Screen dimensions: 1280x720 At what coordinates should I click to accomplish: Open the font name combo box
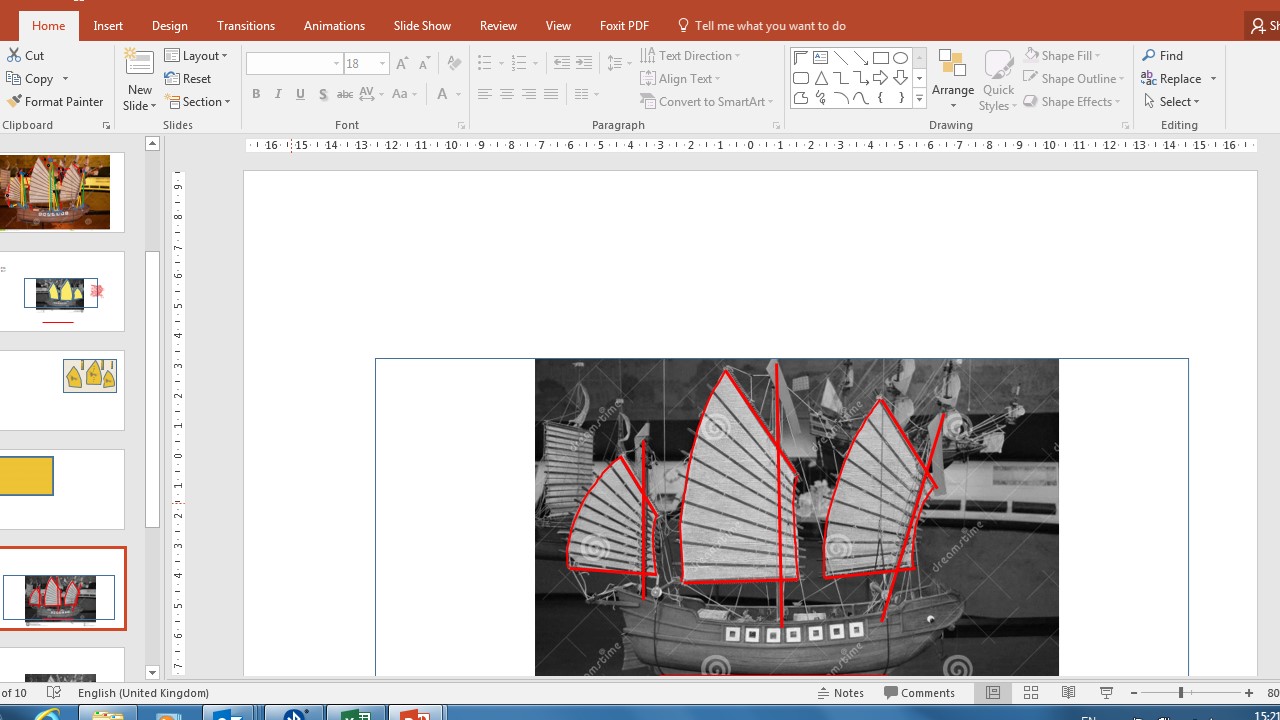pyautogui.click(x=294, y=63)
